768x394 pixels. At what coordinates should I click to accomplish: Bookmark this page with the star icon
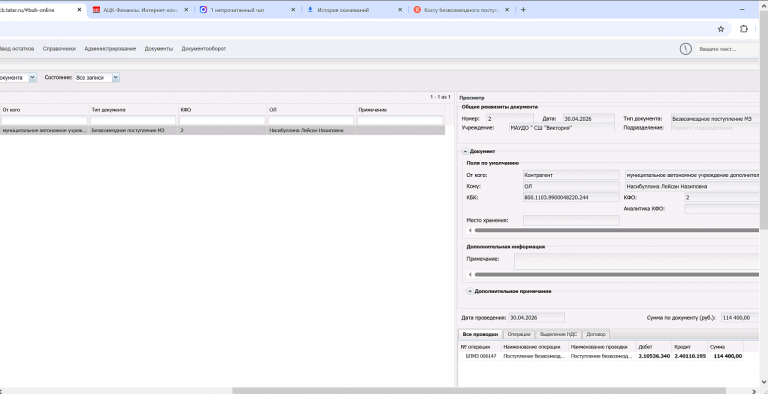[x=720, y=29]
